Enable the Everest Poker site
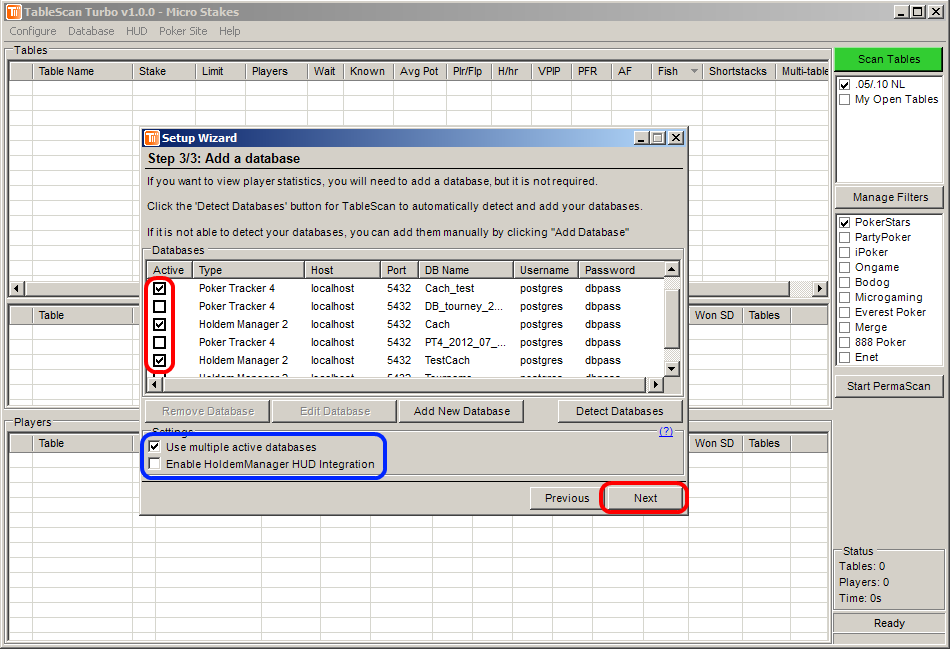The width and height of the screenshot is (950, 649). [845, 312]
